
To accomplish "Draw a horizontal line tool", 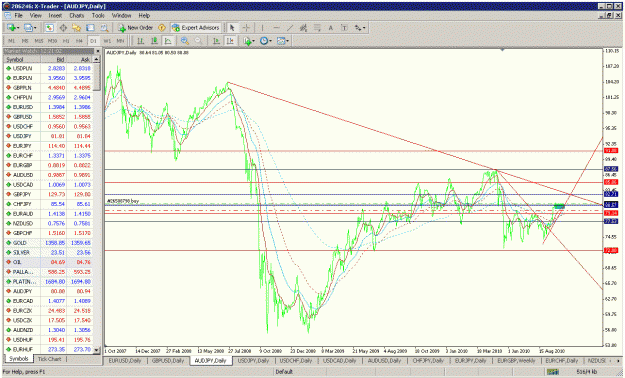I will 276,28.
